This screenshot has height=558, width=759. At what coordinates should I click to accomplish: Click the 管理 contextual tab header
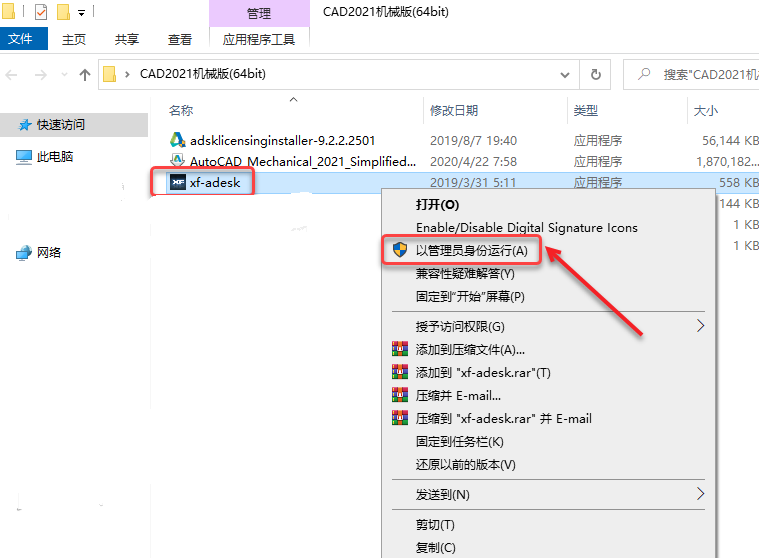point(259,13)
